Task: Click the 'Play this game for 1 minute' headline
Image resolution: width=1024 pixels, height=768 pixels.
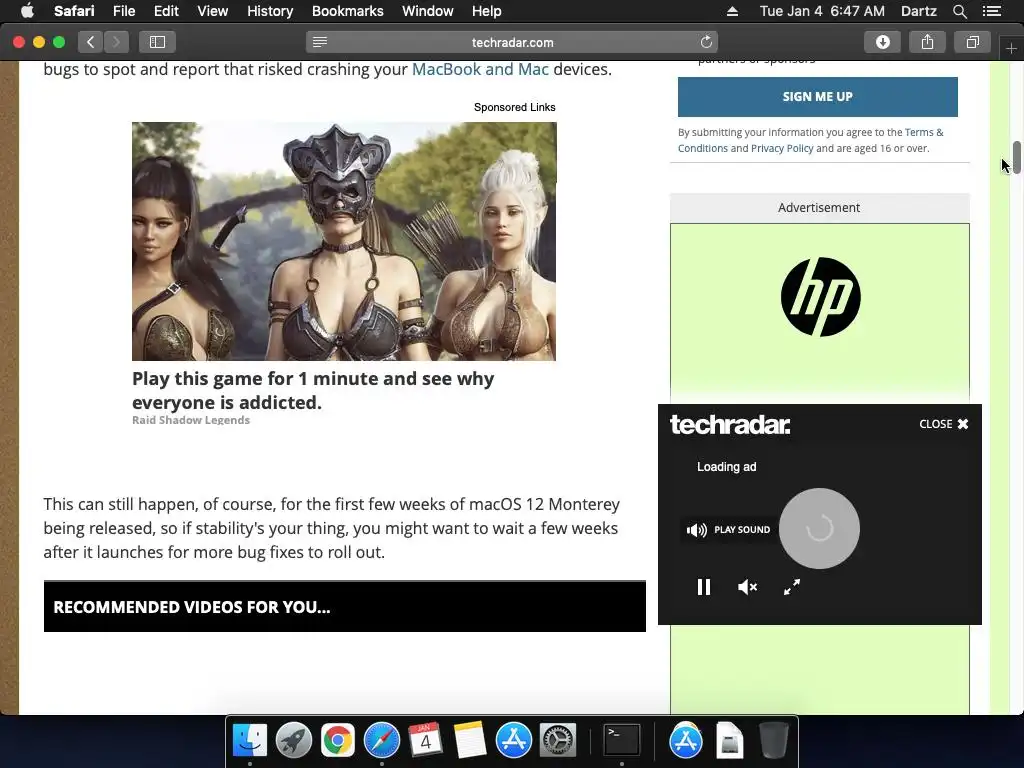Action: point(313,391)
